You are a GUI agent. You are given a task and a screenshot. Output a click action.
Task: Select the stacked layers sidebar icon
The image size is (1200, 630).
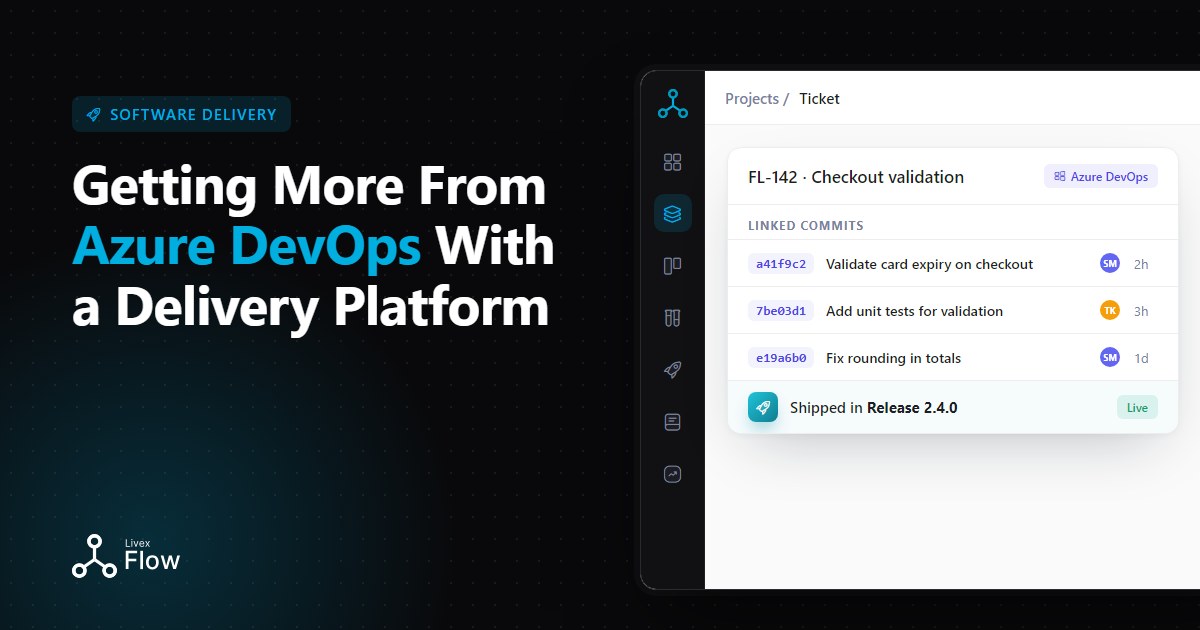673,213
